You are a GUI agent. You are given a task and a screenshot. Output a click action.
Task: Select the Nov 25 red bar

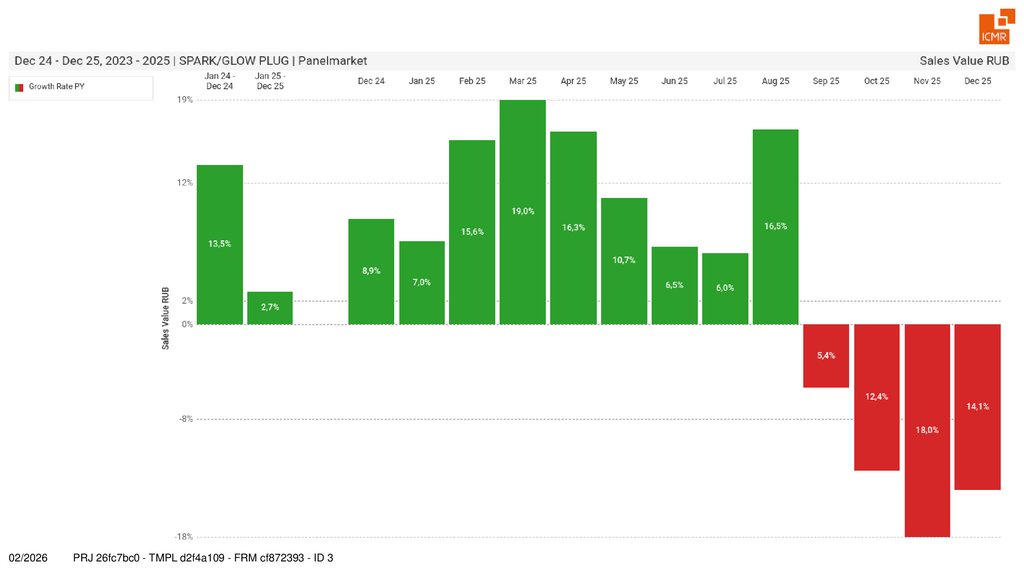[x=927, y=430]
